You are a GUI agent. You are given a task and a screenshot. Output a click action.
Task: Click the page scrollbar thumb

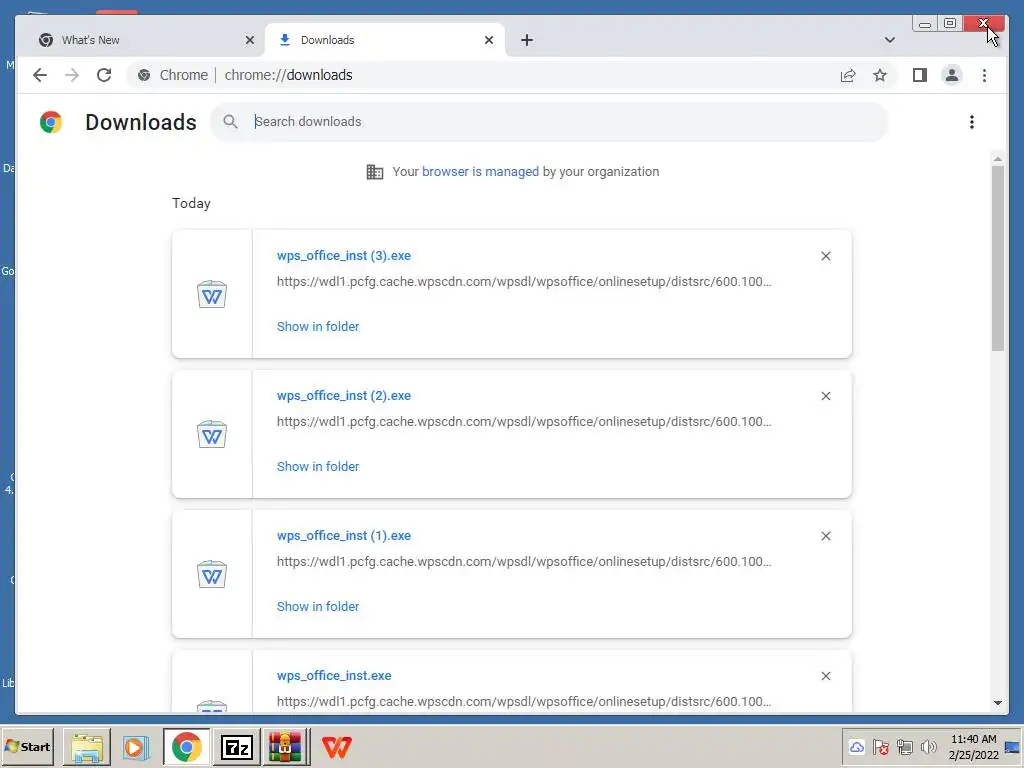[x=997, y=258]
